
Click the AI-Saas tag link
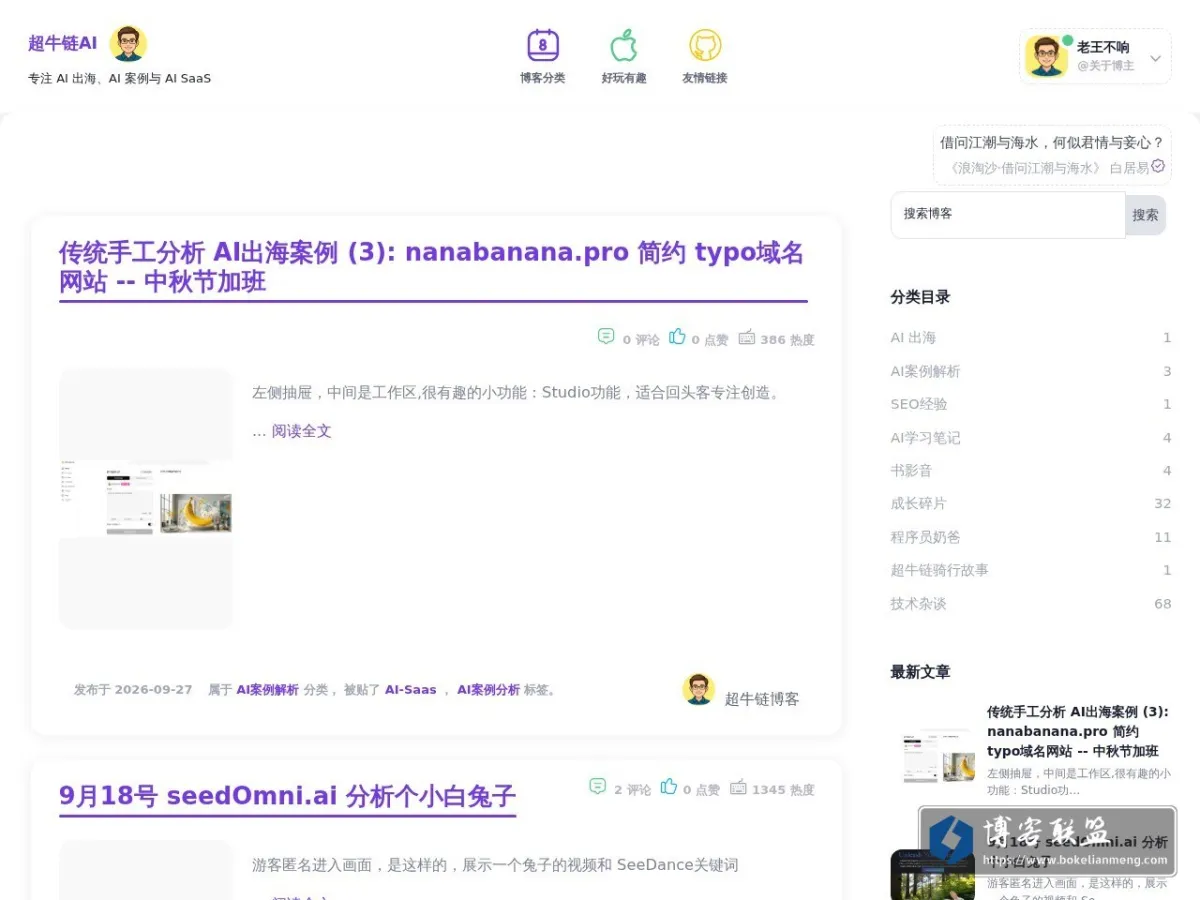(x=411, y=690)
